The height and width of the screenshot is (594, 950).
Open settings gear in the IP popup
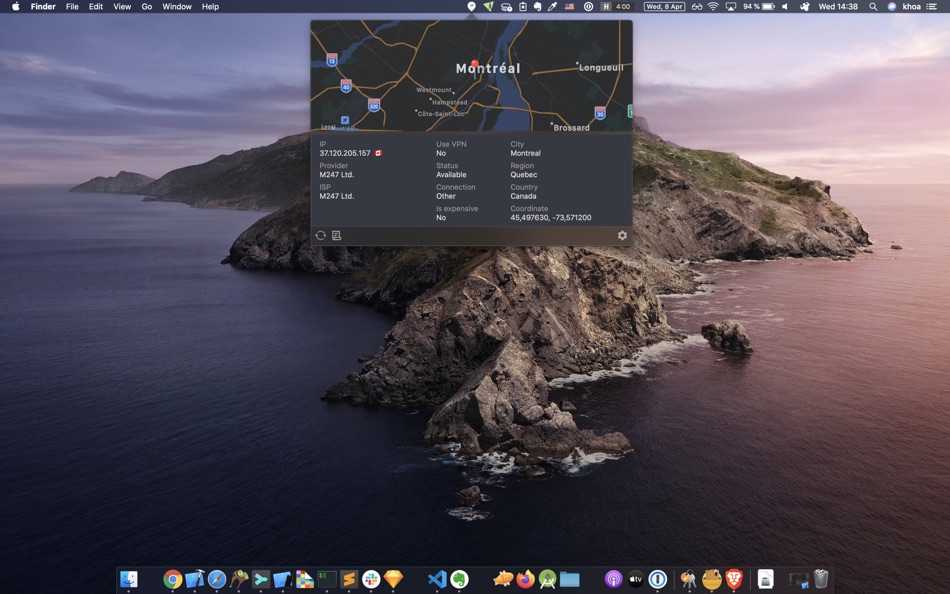click(622, 235)
